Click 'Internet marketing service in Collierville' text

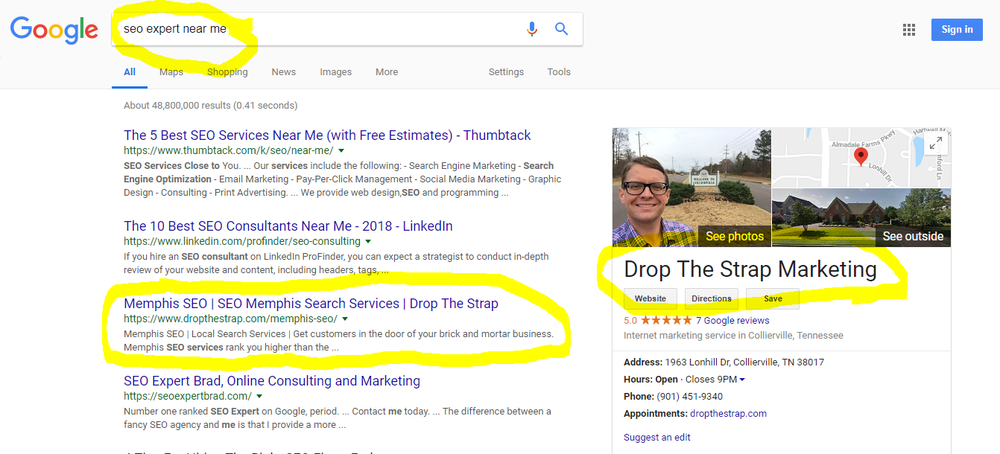tap(733, 335)
